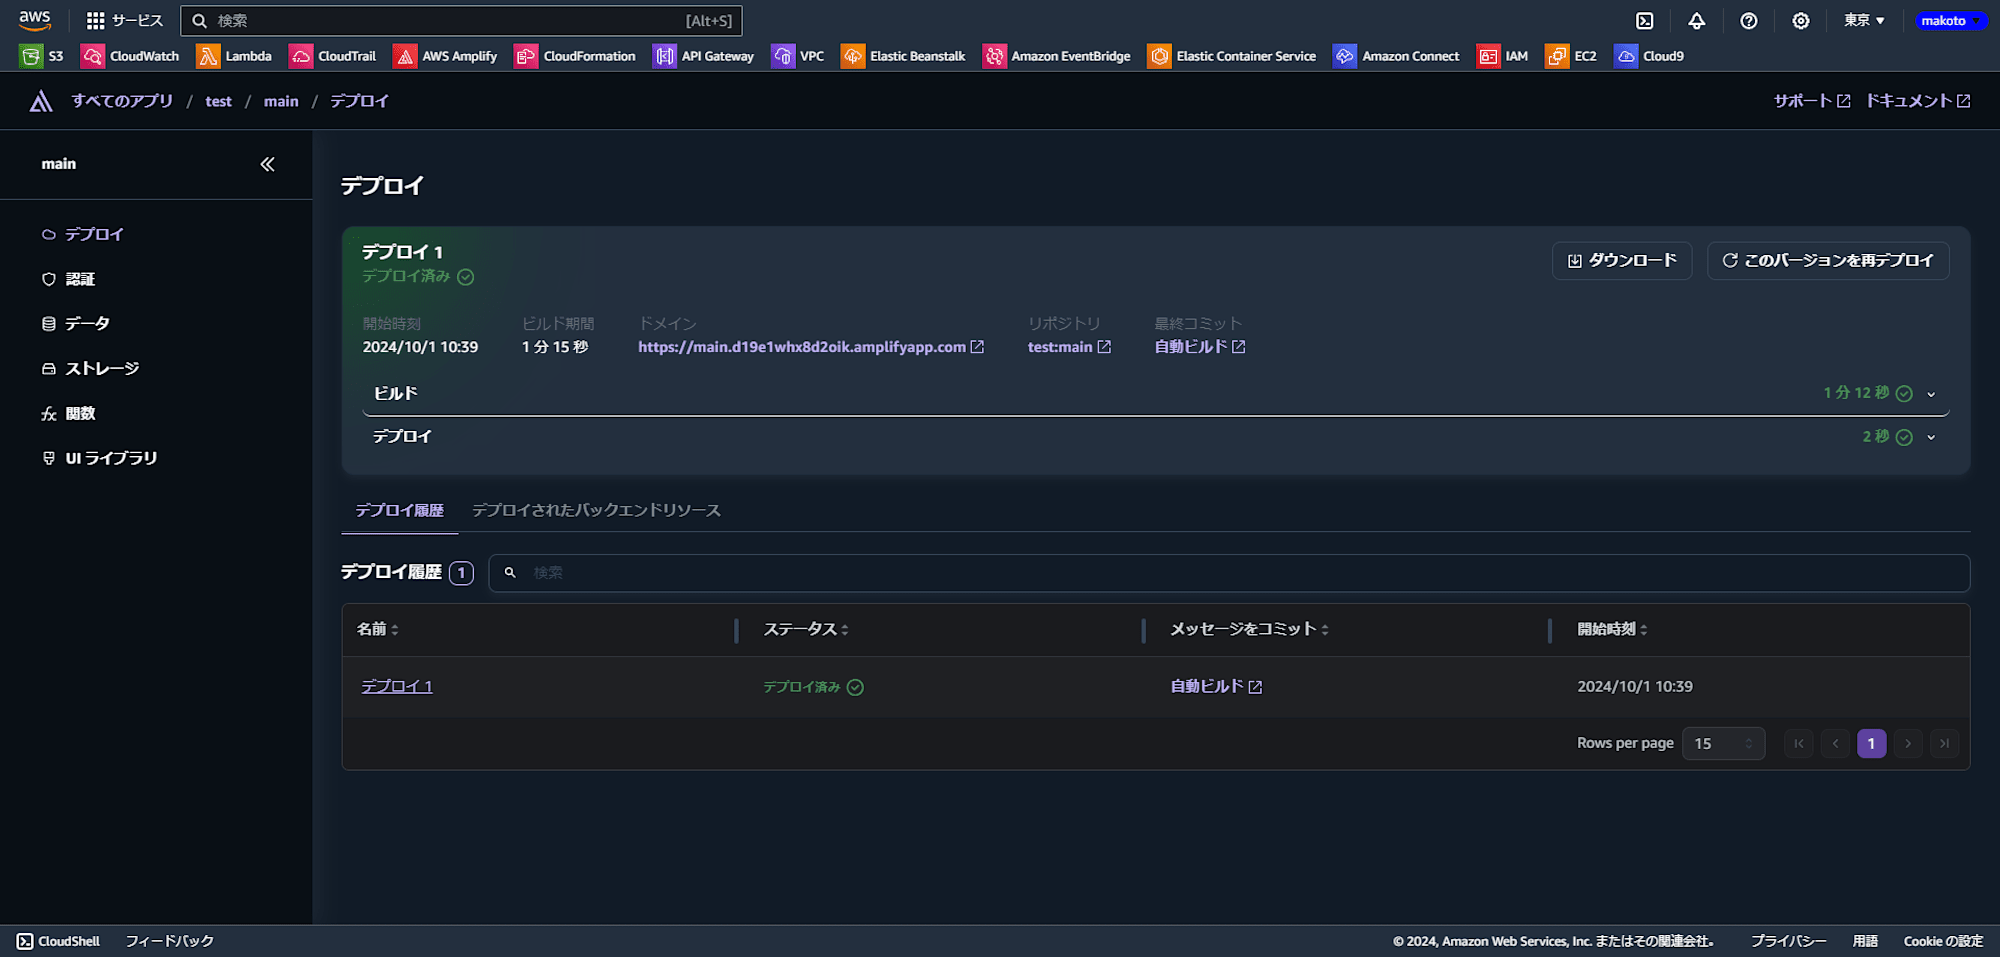Select データ in the sidebar
This screenshot has height=957, width=2000.
point(76,323)
